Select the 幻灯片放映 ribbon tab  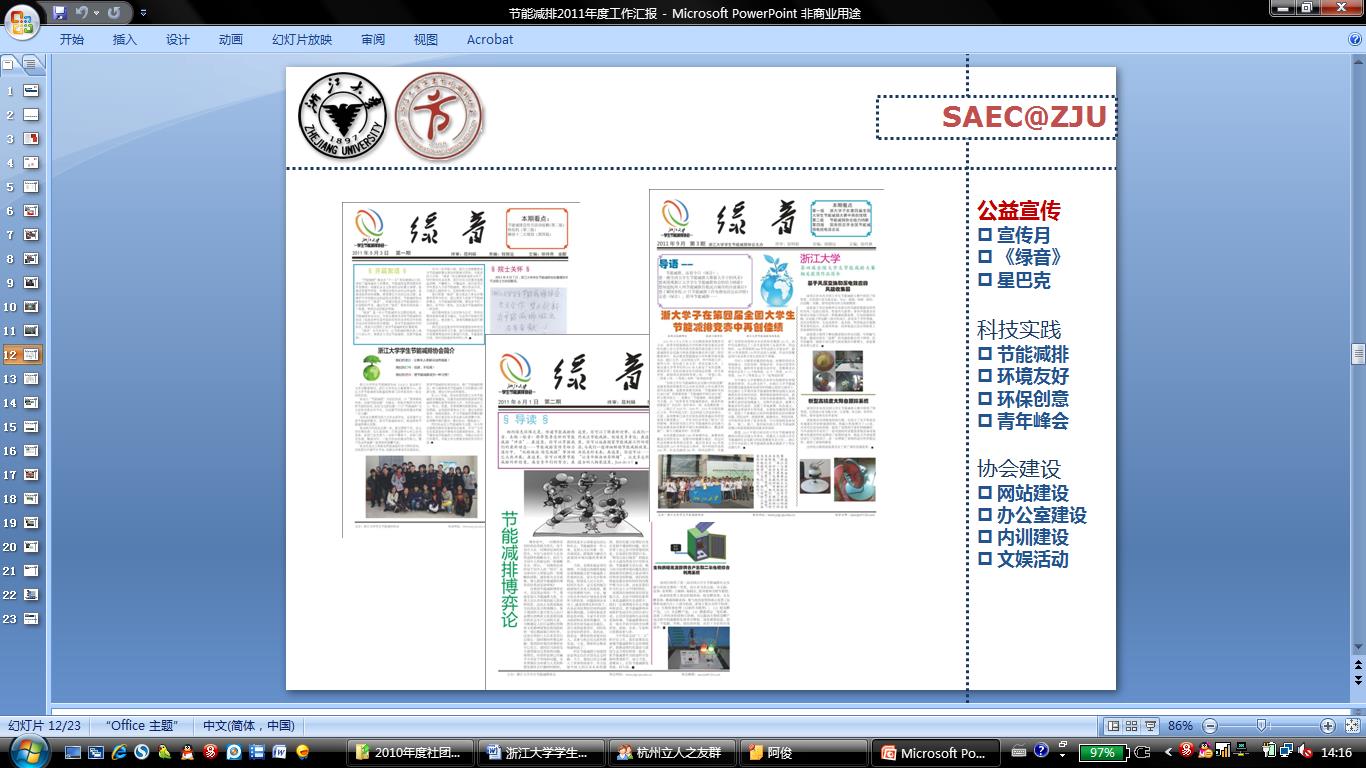[302, 40]
